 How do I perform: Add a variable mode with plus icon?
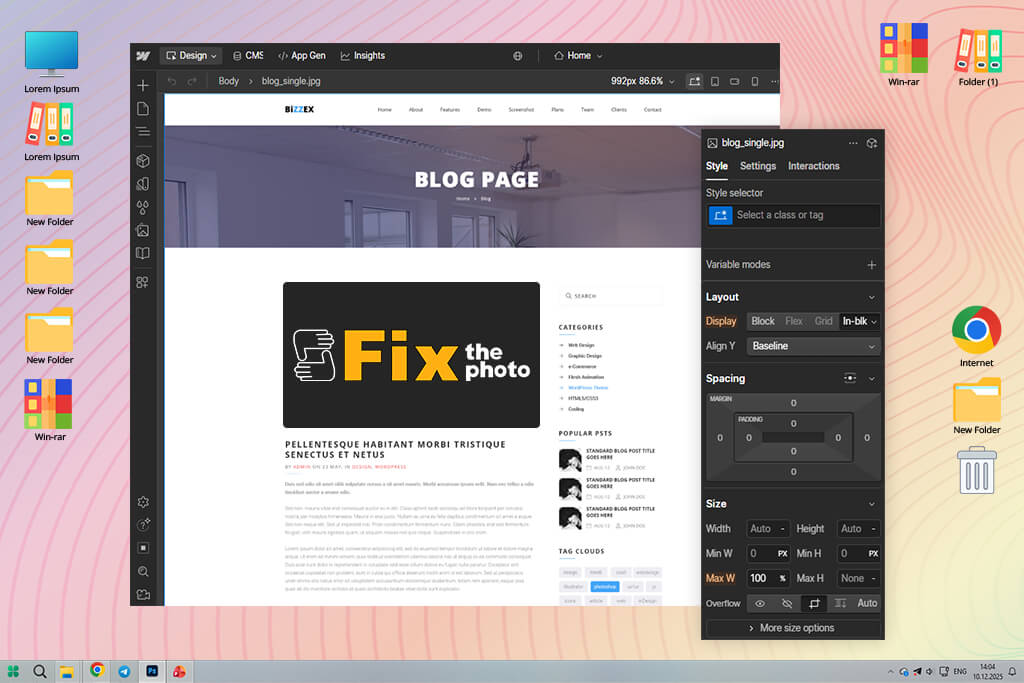872,265
